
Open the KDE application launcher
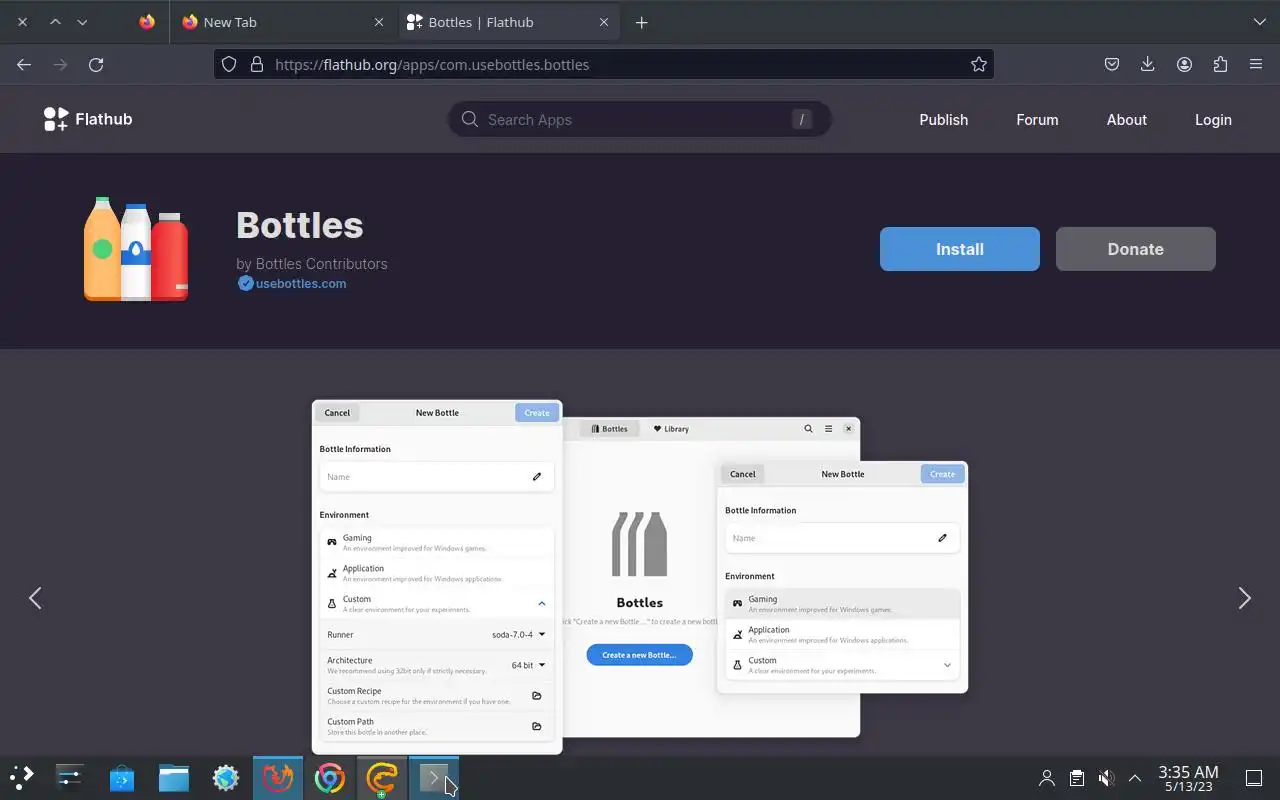tap(22, 777)
